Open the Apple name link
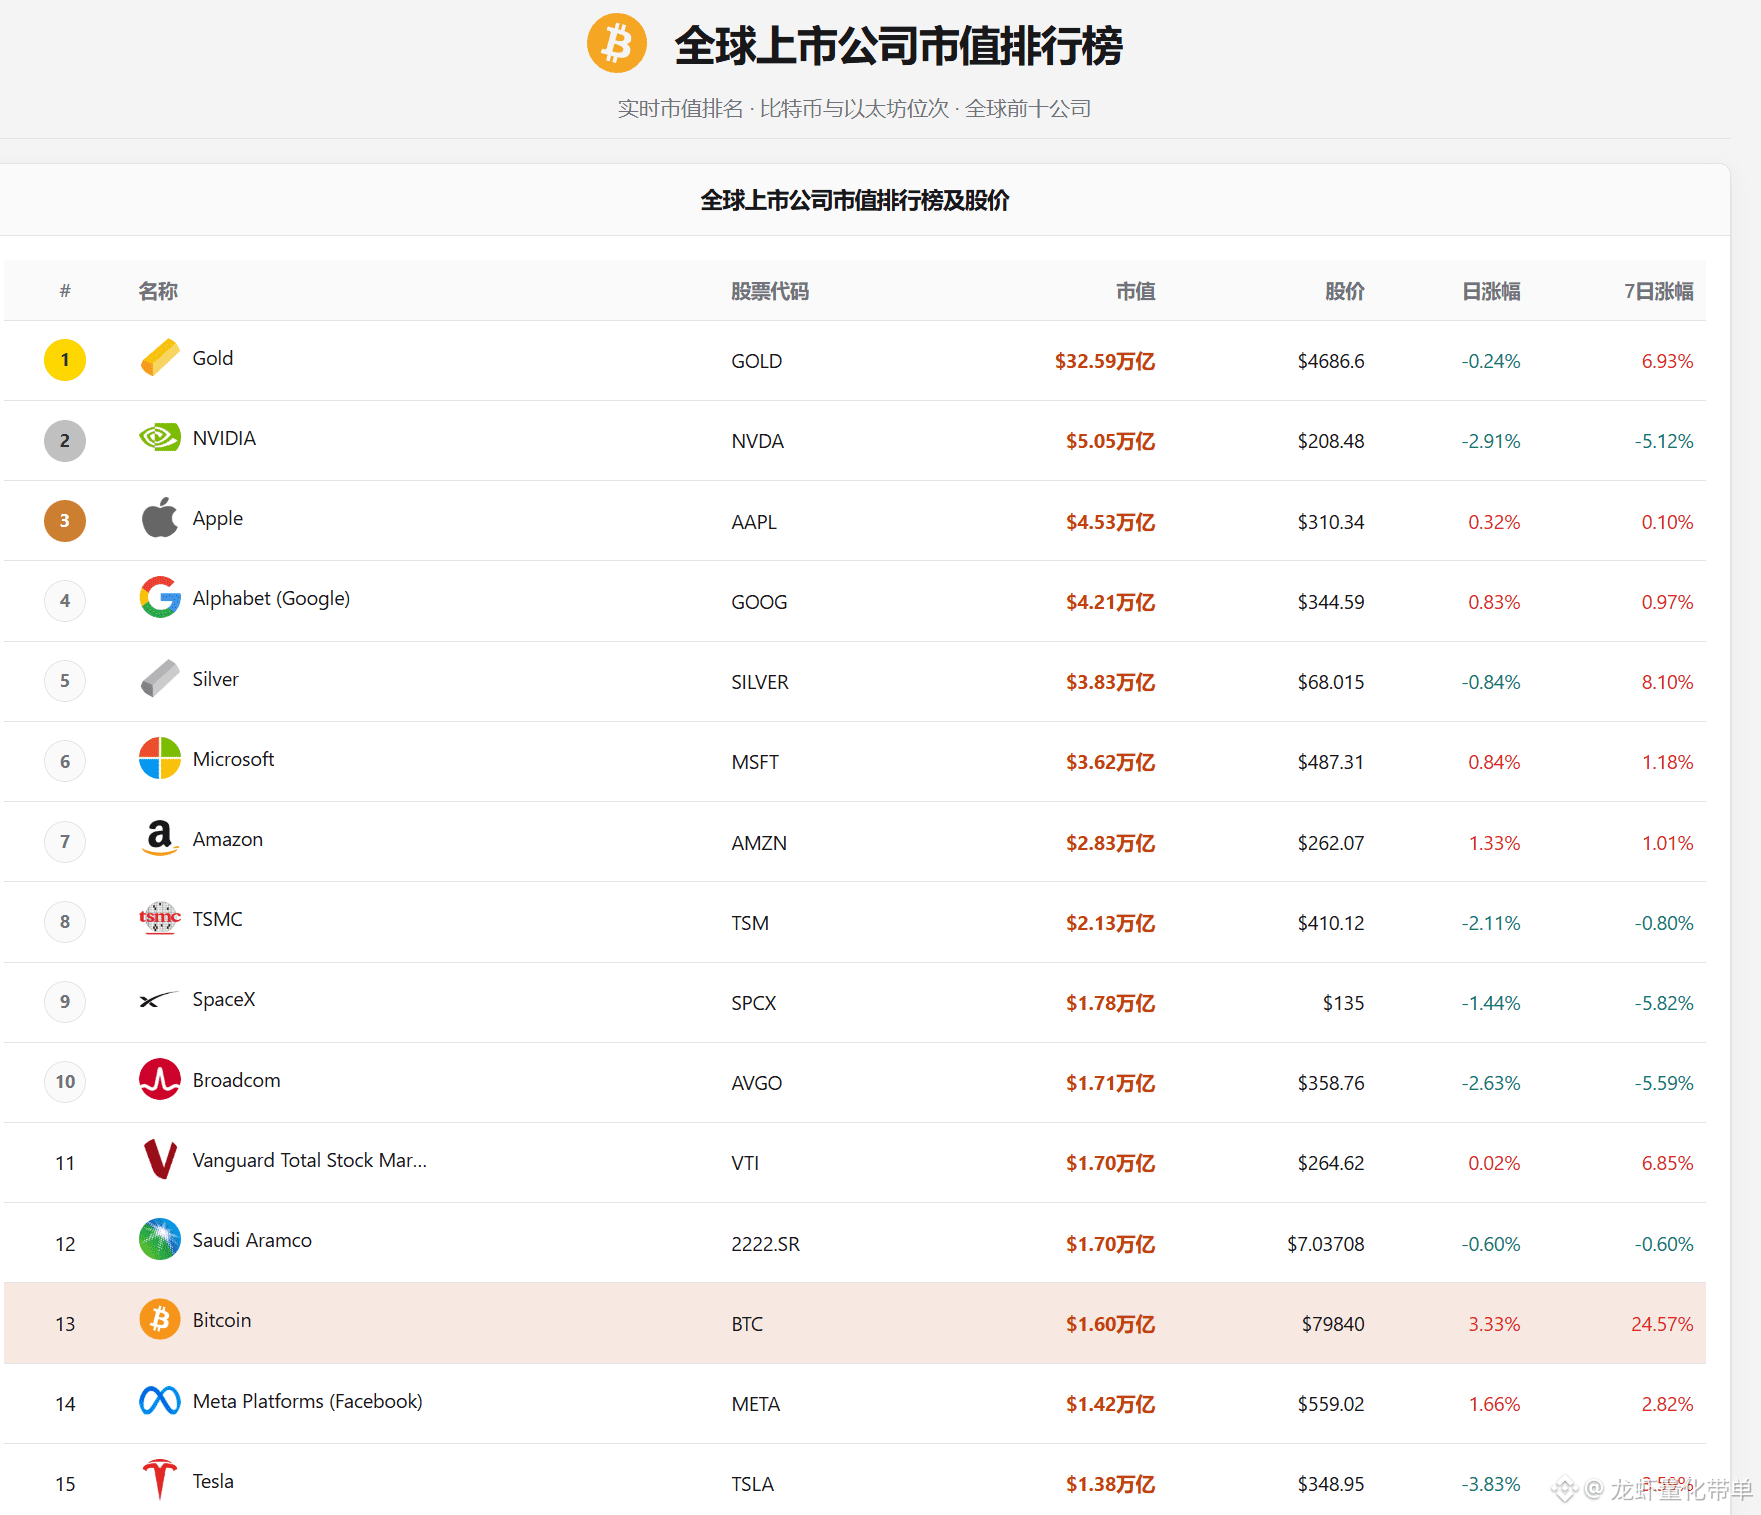Screen dimensions: 1761x1515 pyautogui.click(x=218, y=519)
